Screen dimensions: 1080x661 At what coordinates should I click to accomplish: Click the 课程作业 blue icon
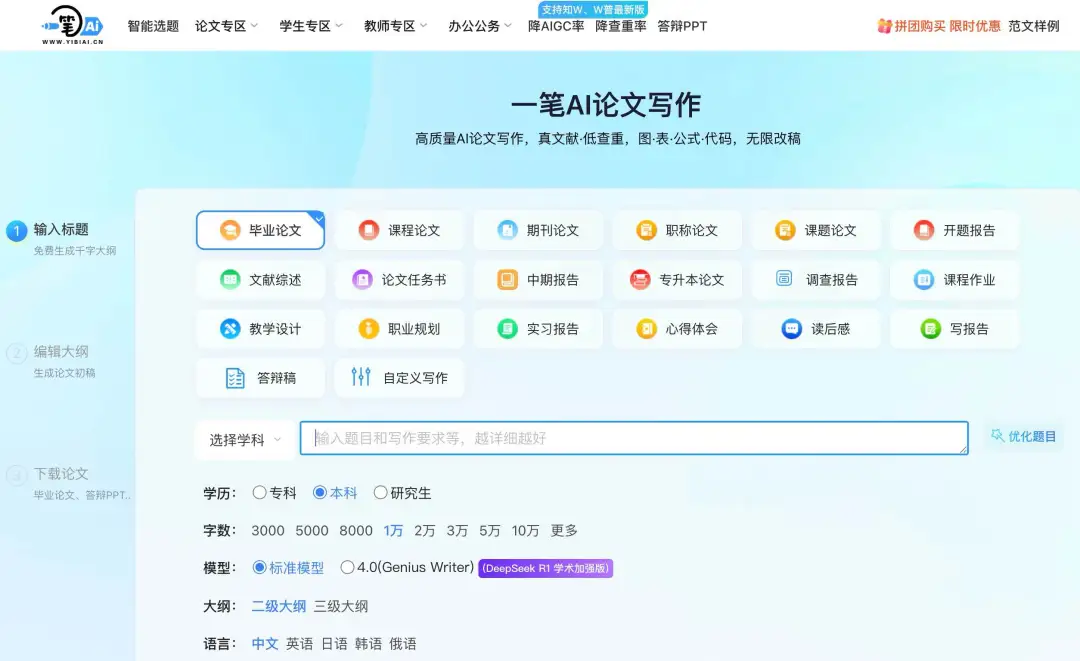924,280
